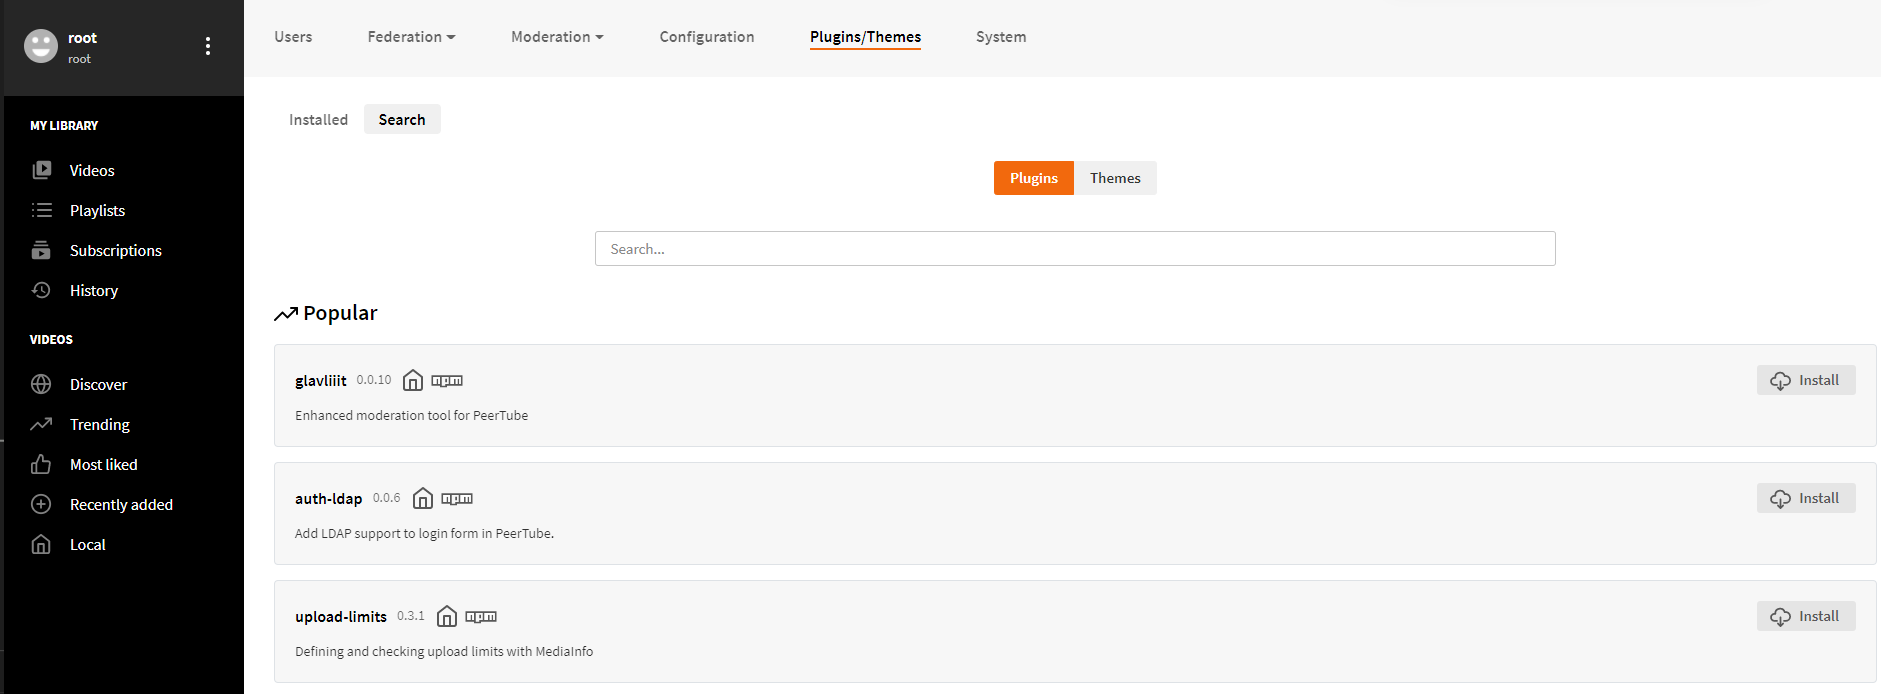This screenshot has width=1881, height=694.
Task: Click 'Defining and checking upload limits' description
Action: [444, 651]
